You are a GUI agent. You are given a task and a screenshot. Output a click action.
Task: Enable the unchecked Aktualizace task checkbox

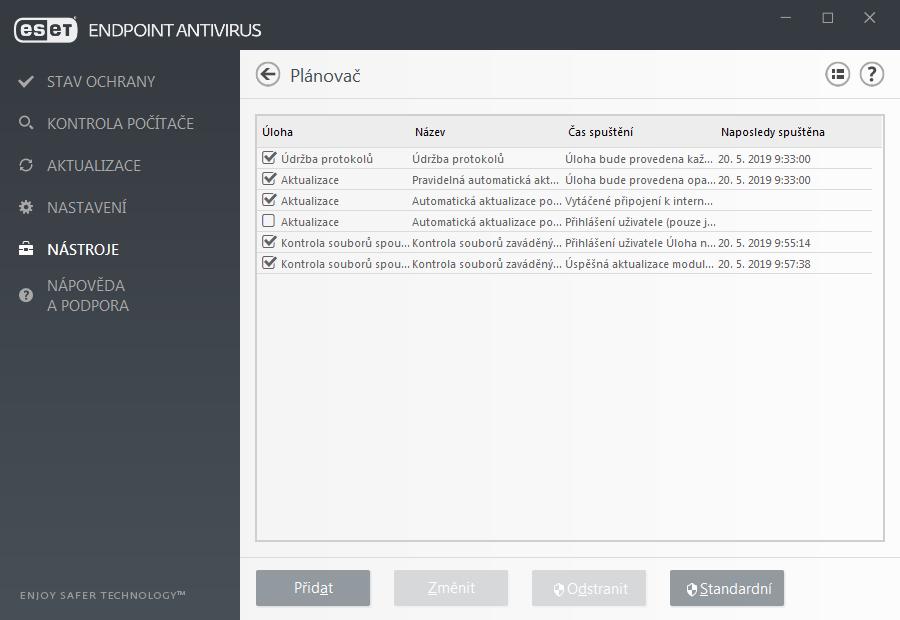268,220
